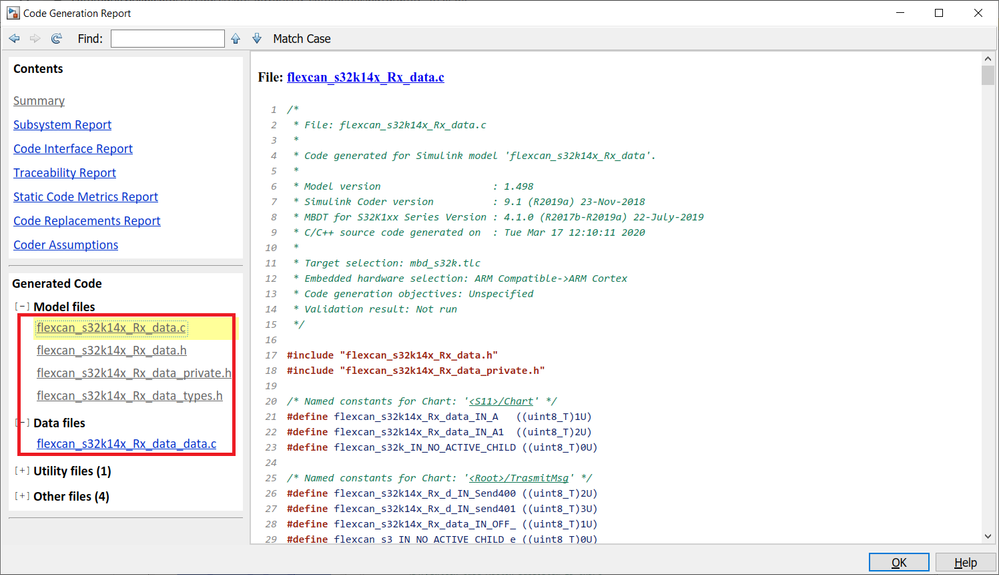This screenshot has width=999, height=575.
Task: Click the 'Model version' comment line
Action: [x=412, y=187]
